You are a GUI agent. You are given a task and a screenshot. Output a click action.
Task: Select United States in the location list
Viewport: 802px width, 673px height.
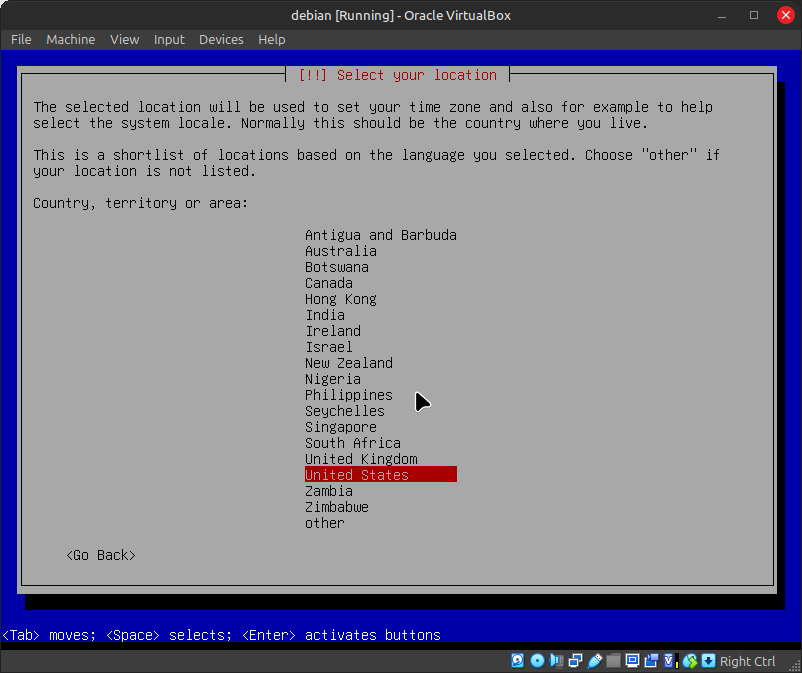tap(357, 475)
